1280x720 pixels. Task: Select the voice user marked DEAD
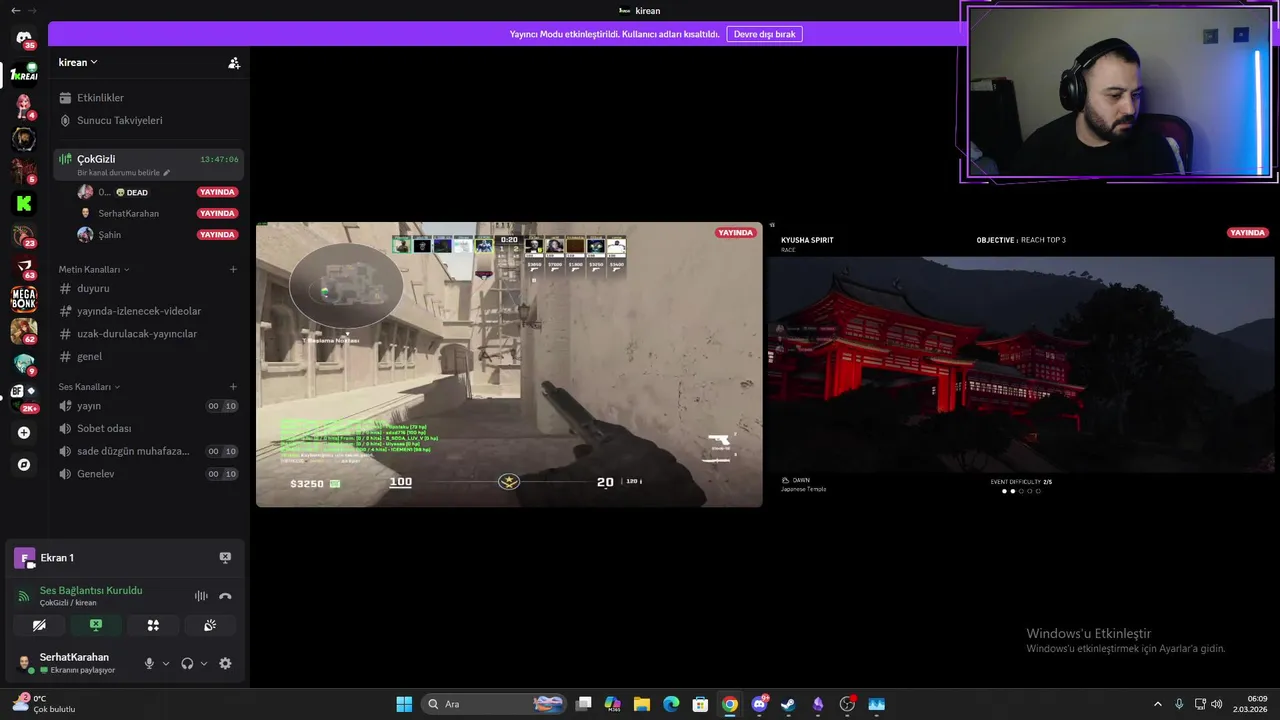click(157, 192)
